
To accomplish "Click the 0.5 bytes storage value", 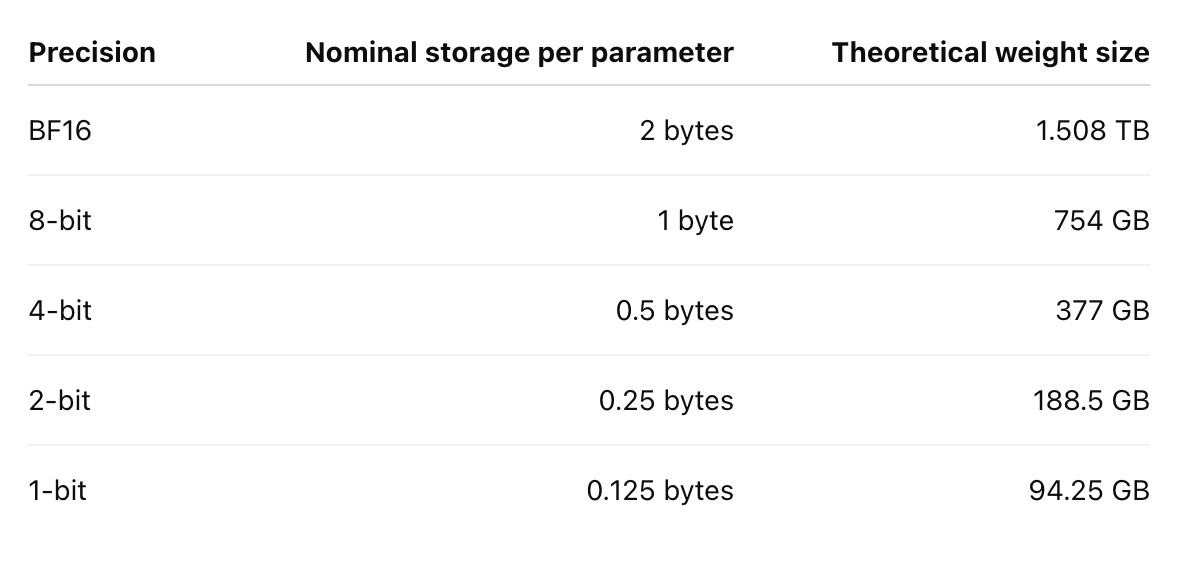I will coord(675,311).
